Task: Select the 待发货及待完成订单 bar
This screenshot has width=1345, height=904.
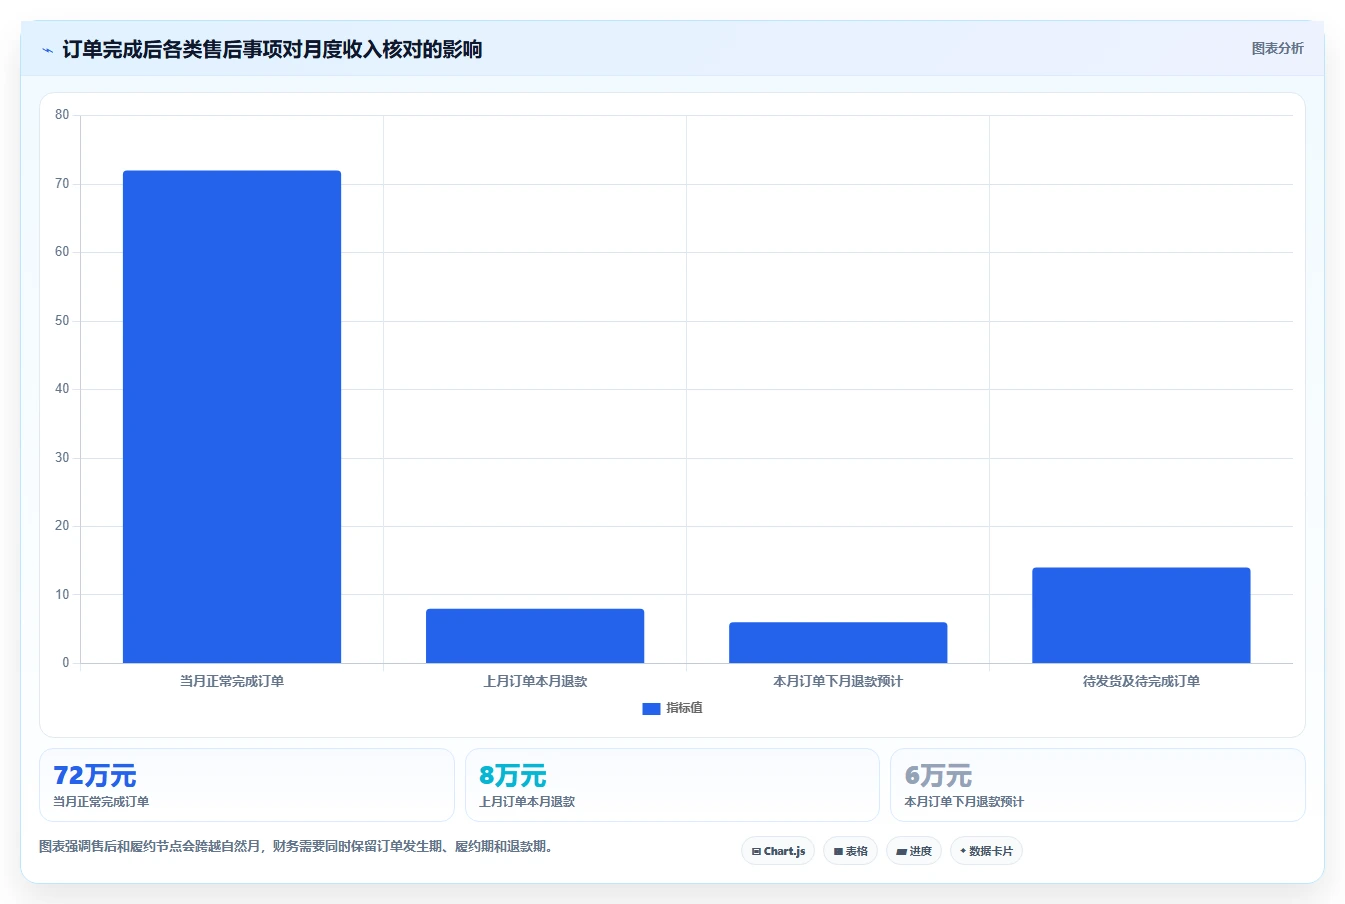Action: click(1141, 615)
